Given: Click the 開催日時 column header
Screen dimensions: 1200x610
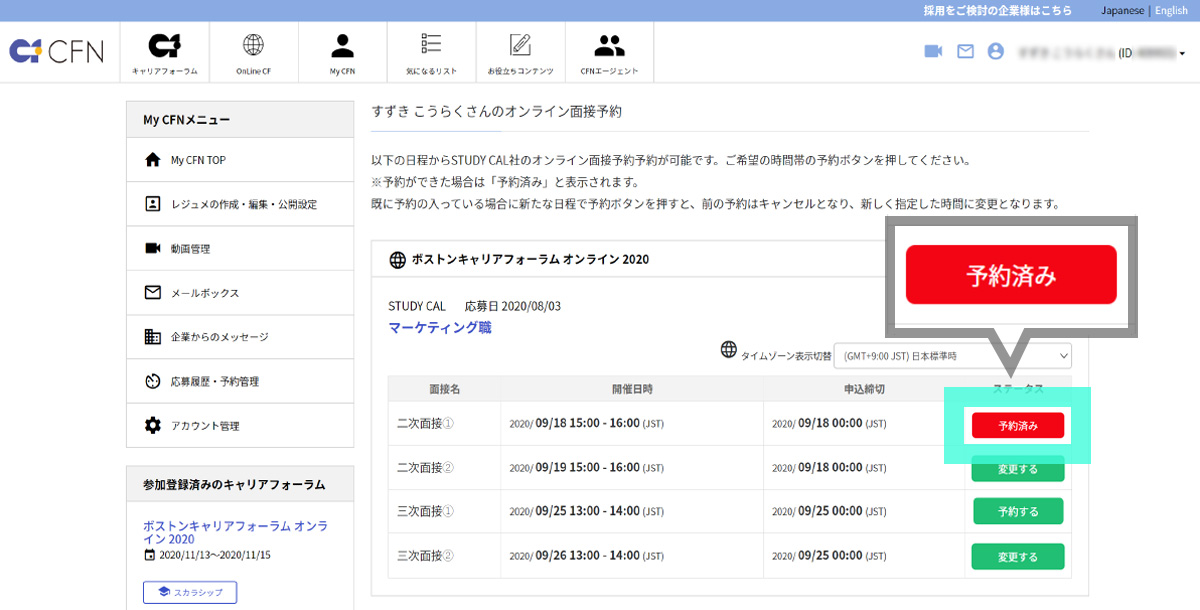Looking at the screenshot, I should (632, 388).
